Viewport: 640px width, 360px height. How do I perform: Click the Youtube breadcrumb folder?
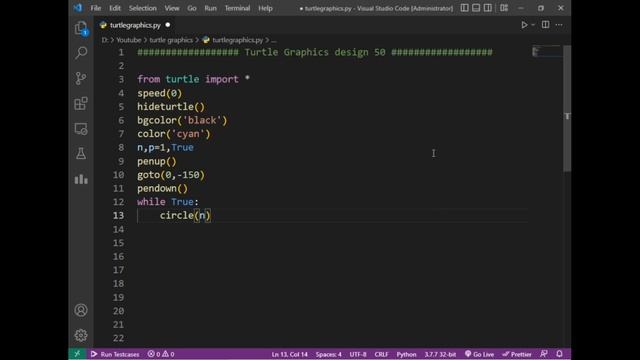129,40
